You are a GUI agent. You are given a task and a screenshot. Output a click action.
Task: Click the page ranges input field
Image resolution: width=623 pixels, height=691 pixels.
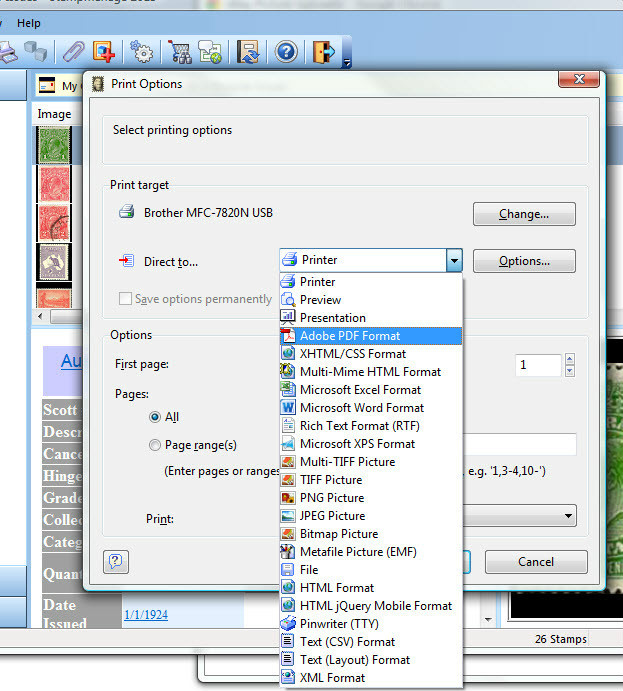click(x=519, y=444)
